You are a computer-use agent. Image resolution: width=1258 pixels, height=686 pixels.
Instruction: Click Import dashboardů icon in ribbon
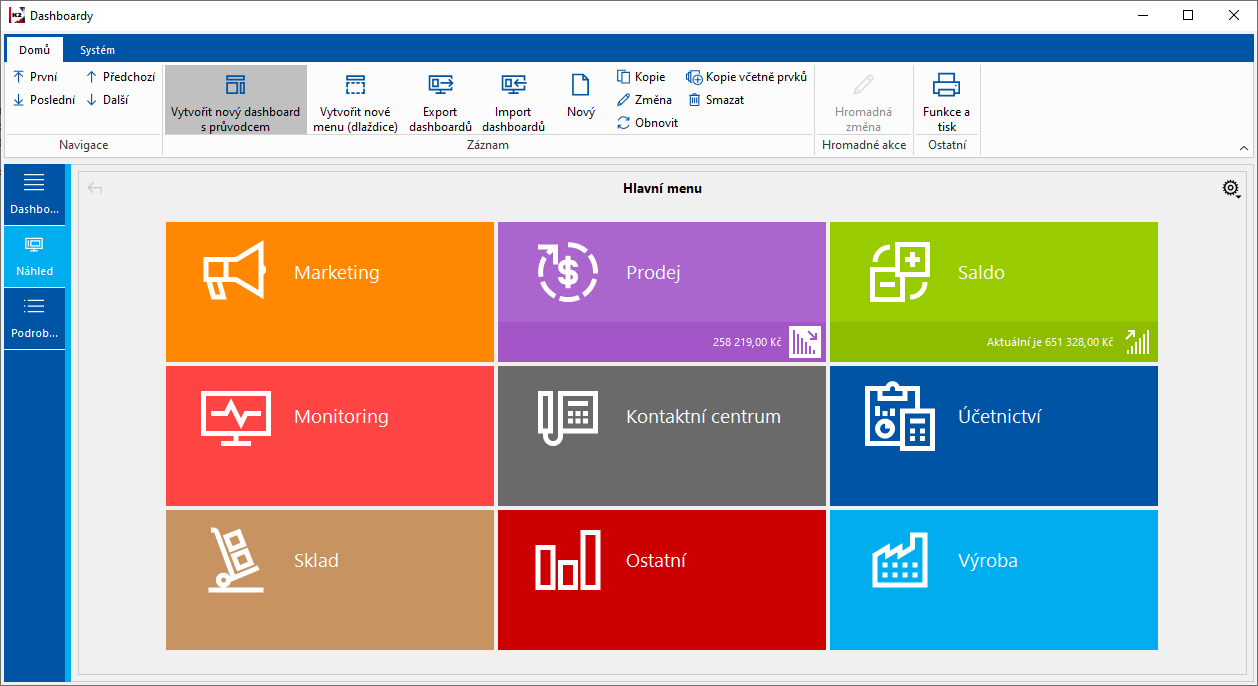point(513,85)
